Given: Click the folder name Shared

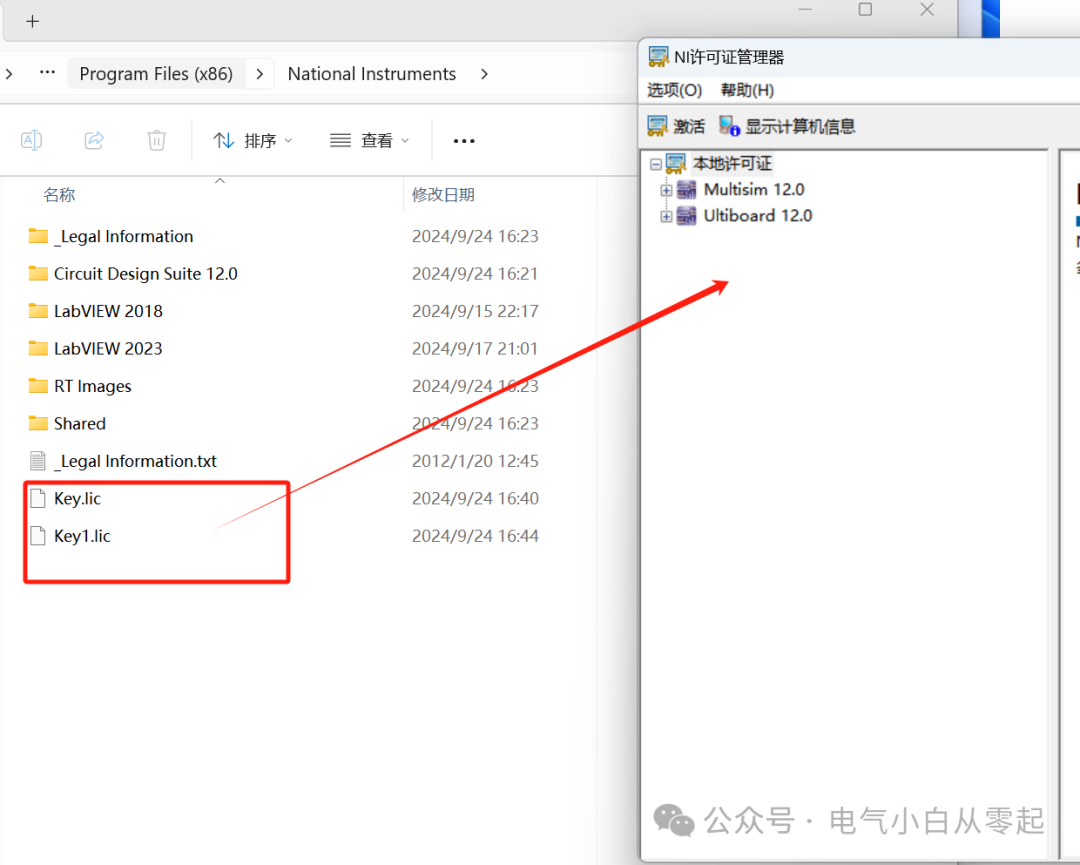Looking at the screenshot, I should coord(80,424).
